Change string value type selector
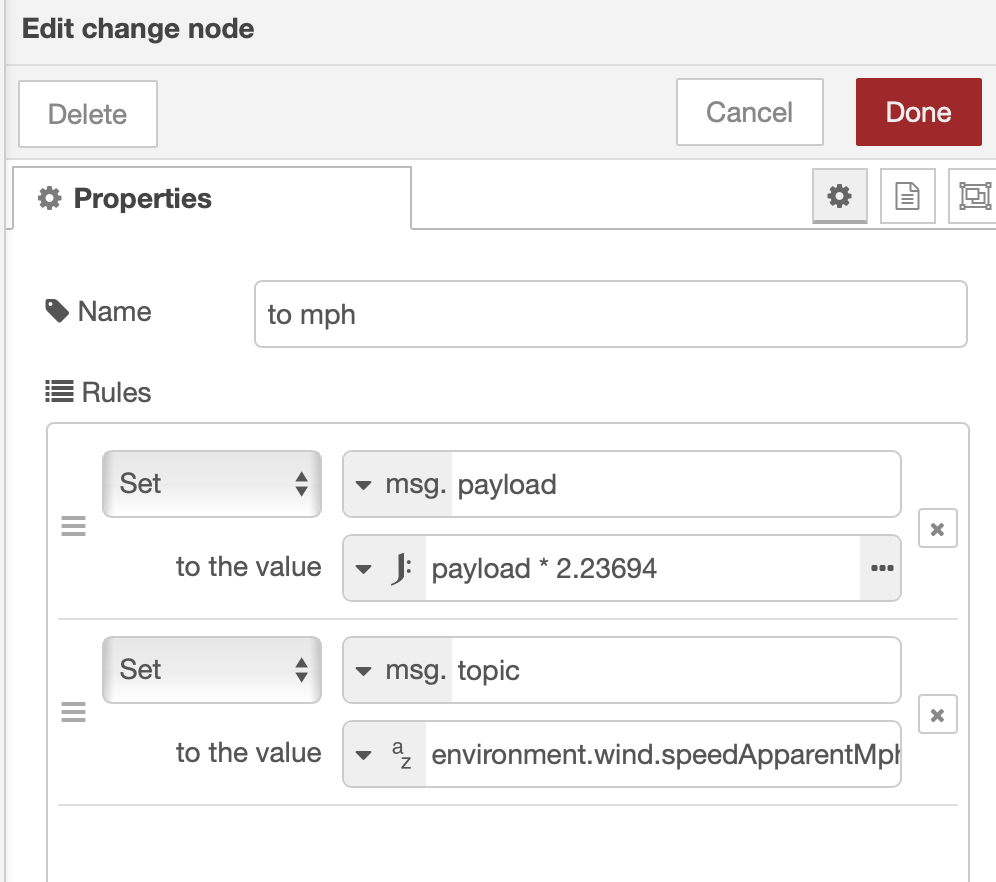Image resolution: width=996 pixels, height=882 pixels. point(385,754)
